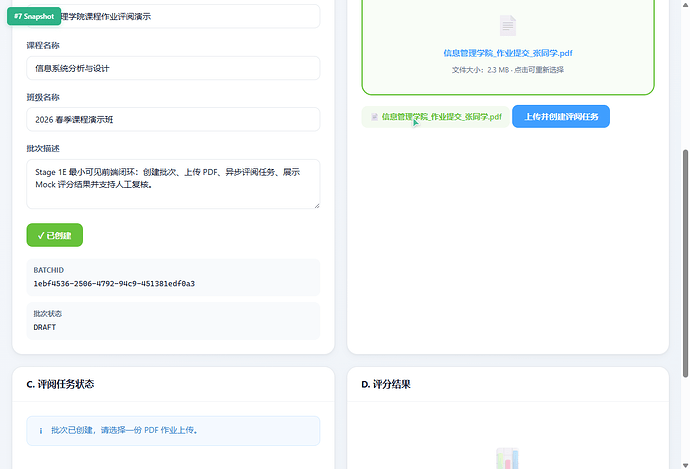Click the 班级名称 label
The image size is (690, 469).
coord(43,97)
